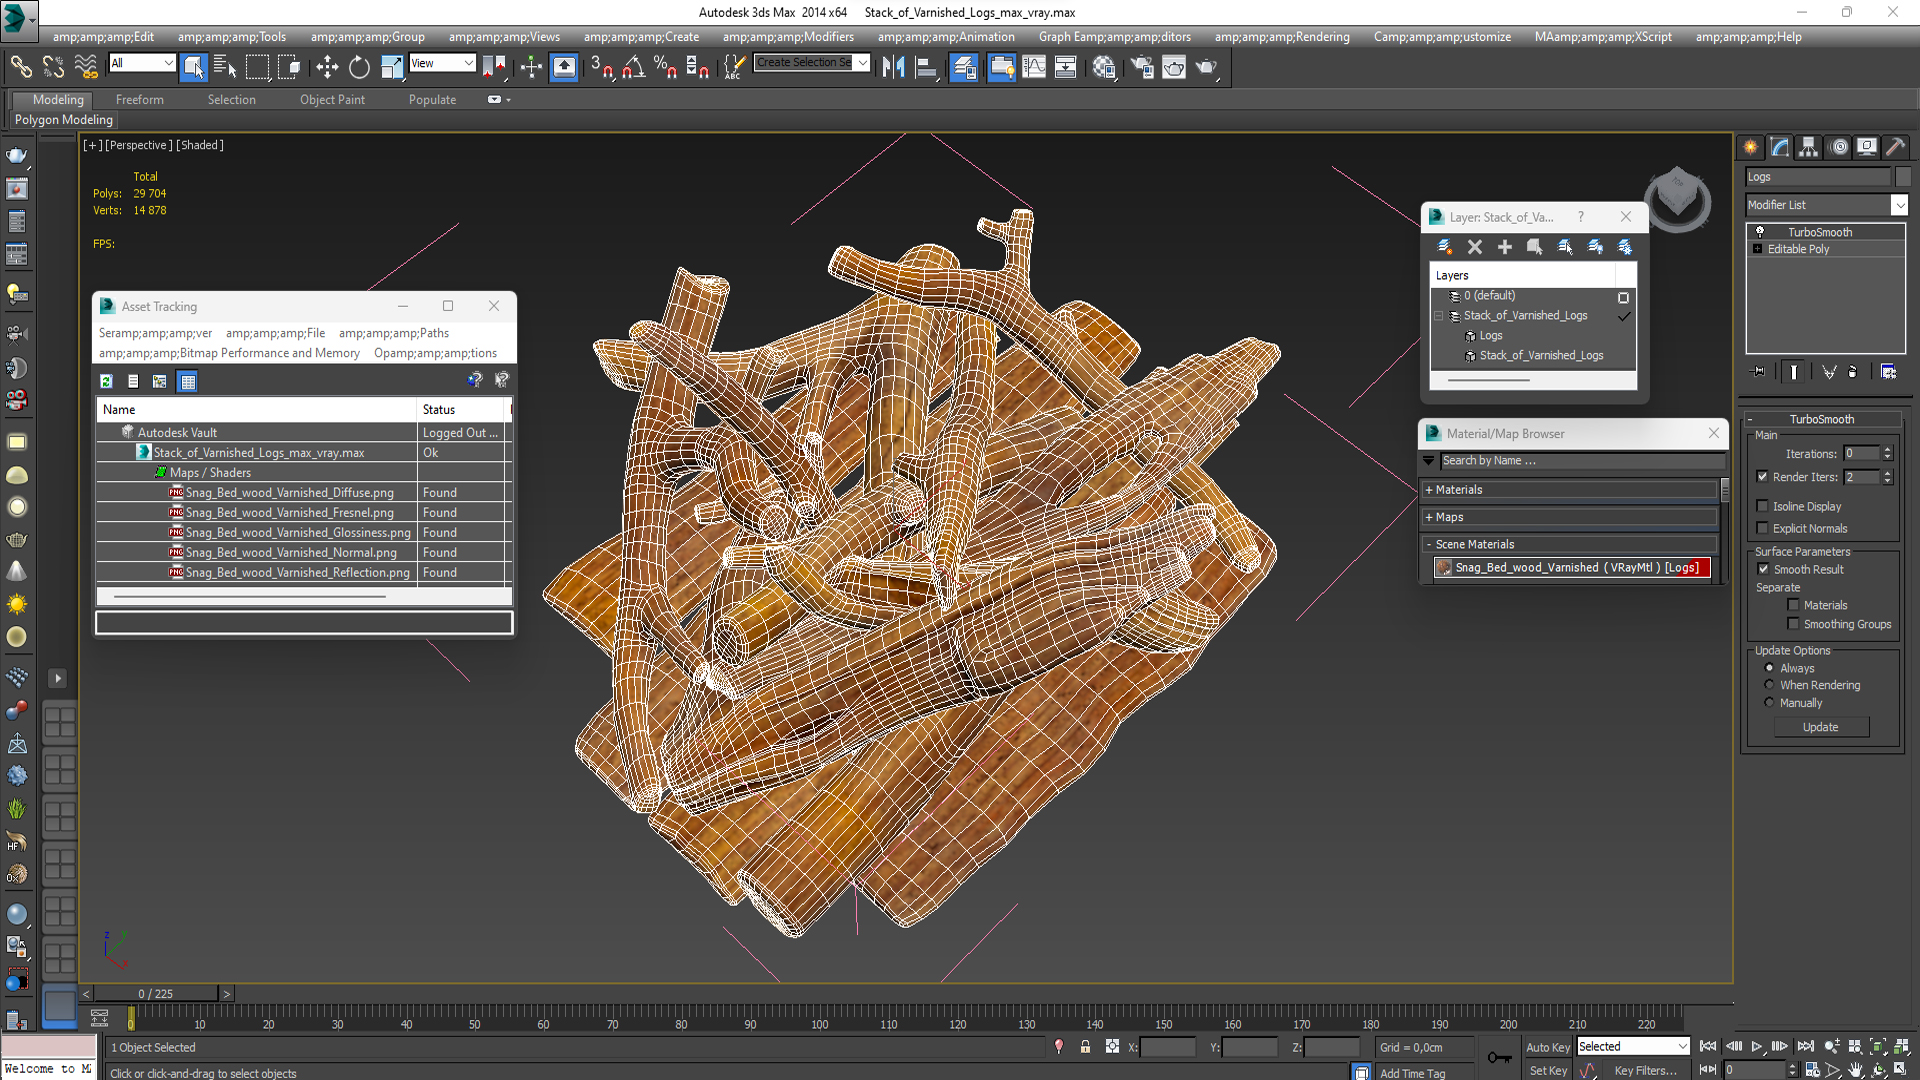
Task: Open the Modifier List dropdown
Action: coord(1898,205)
